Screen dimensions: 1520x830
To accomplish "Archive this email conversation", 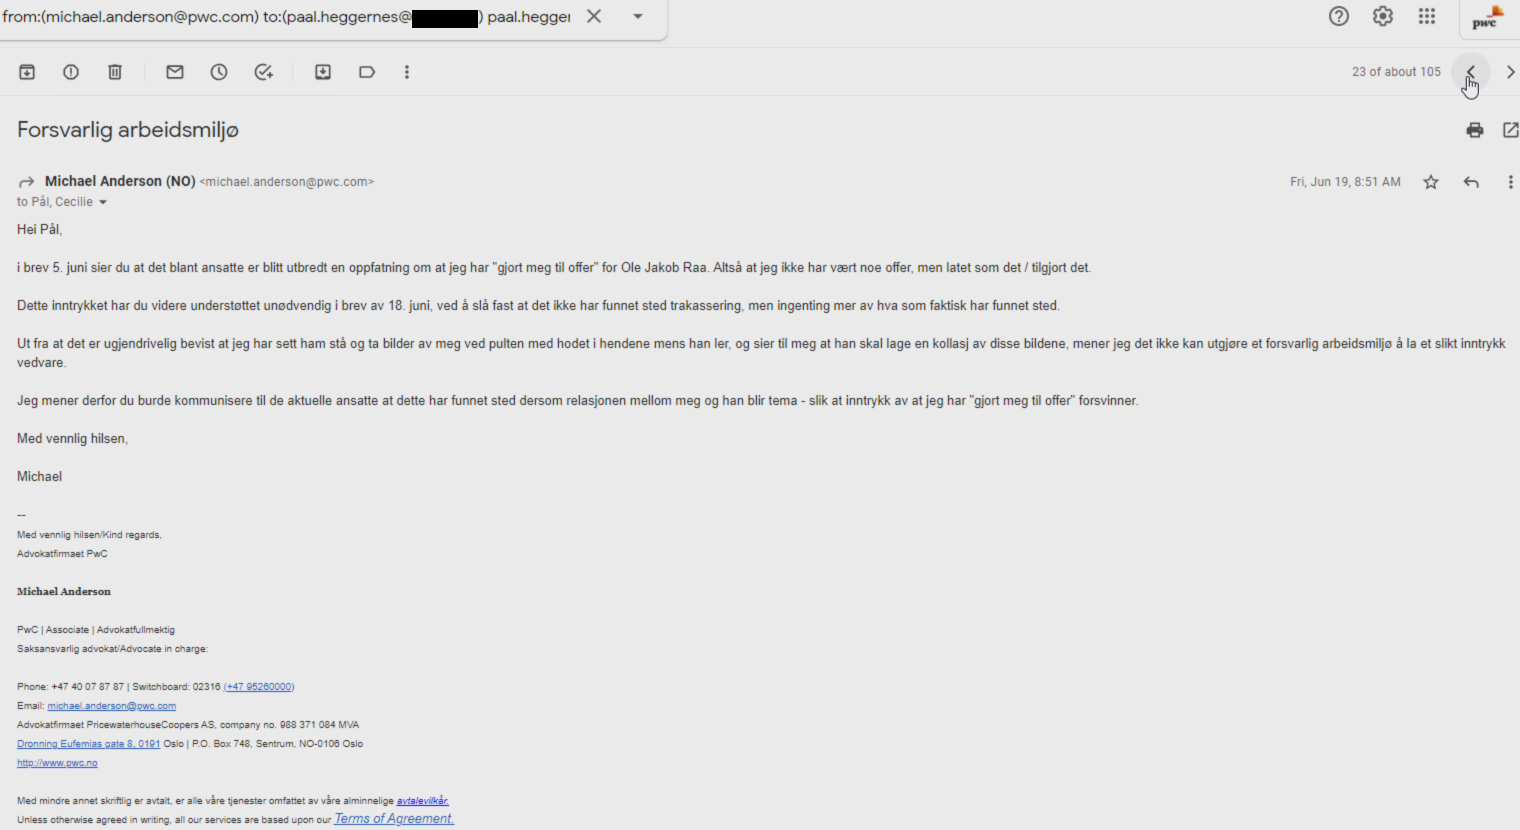I will [27, 72].
